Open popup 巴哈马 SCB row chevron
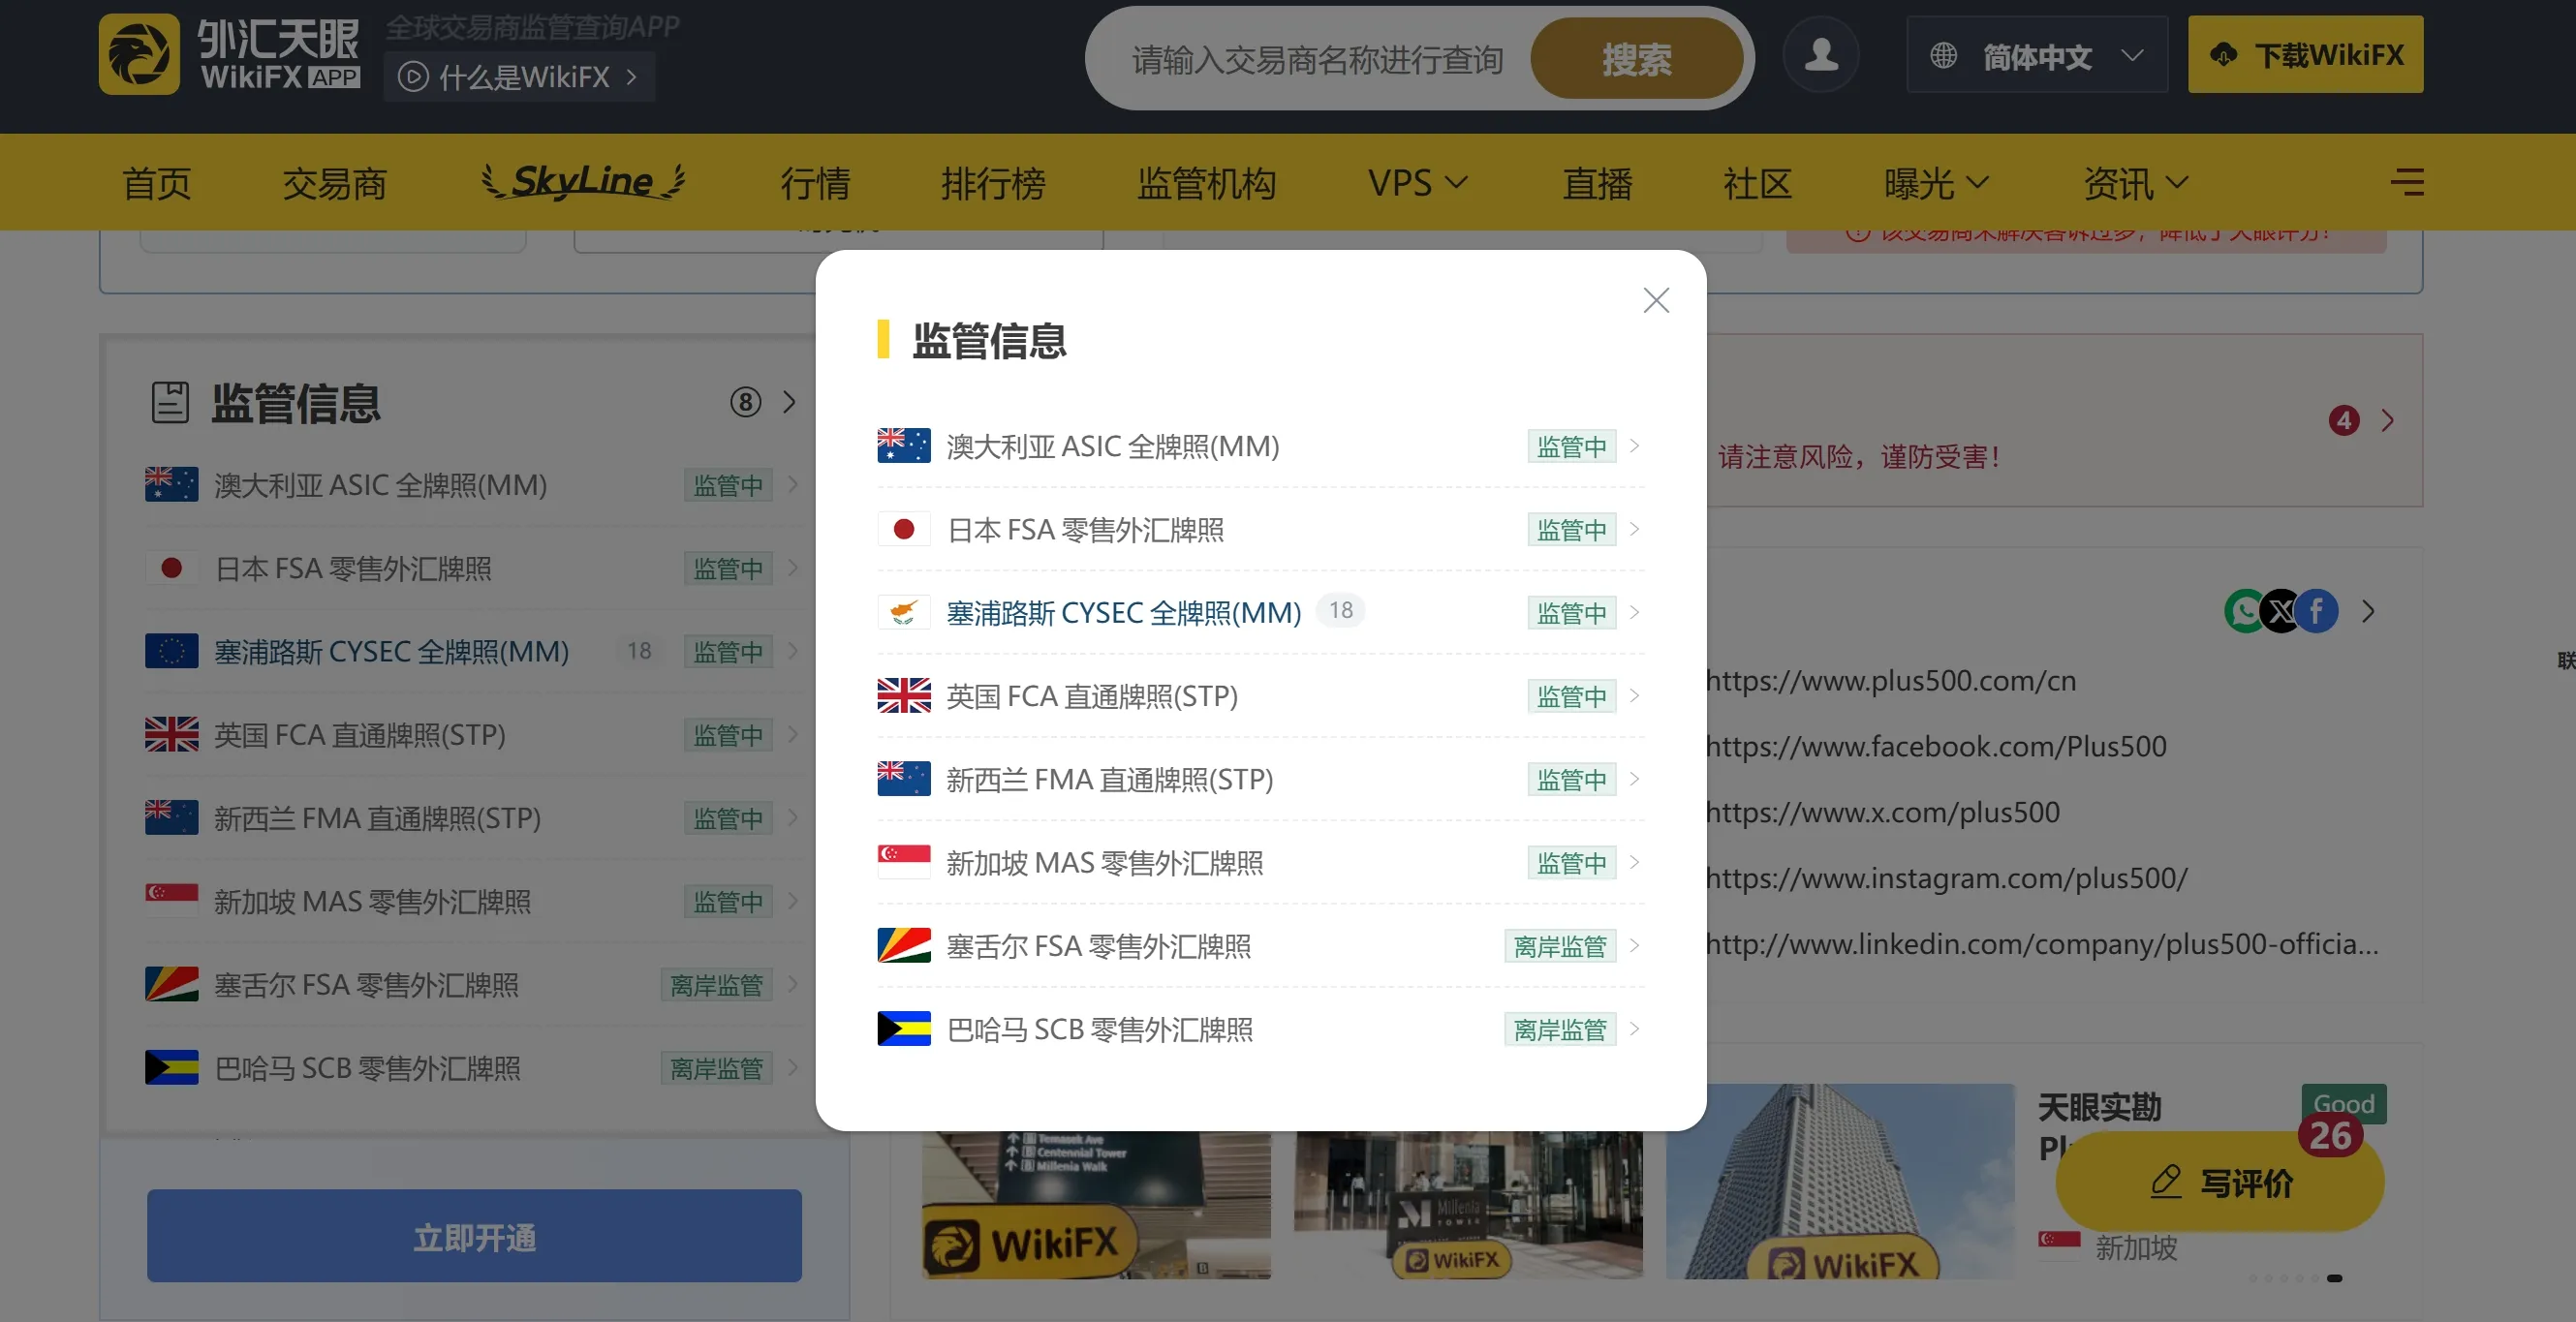Image resolution: width=2576 pixels, height=1322 pixels. (x=1635, y=1029)
